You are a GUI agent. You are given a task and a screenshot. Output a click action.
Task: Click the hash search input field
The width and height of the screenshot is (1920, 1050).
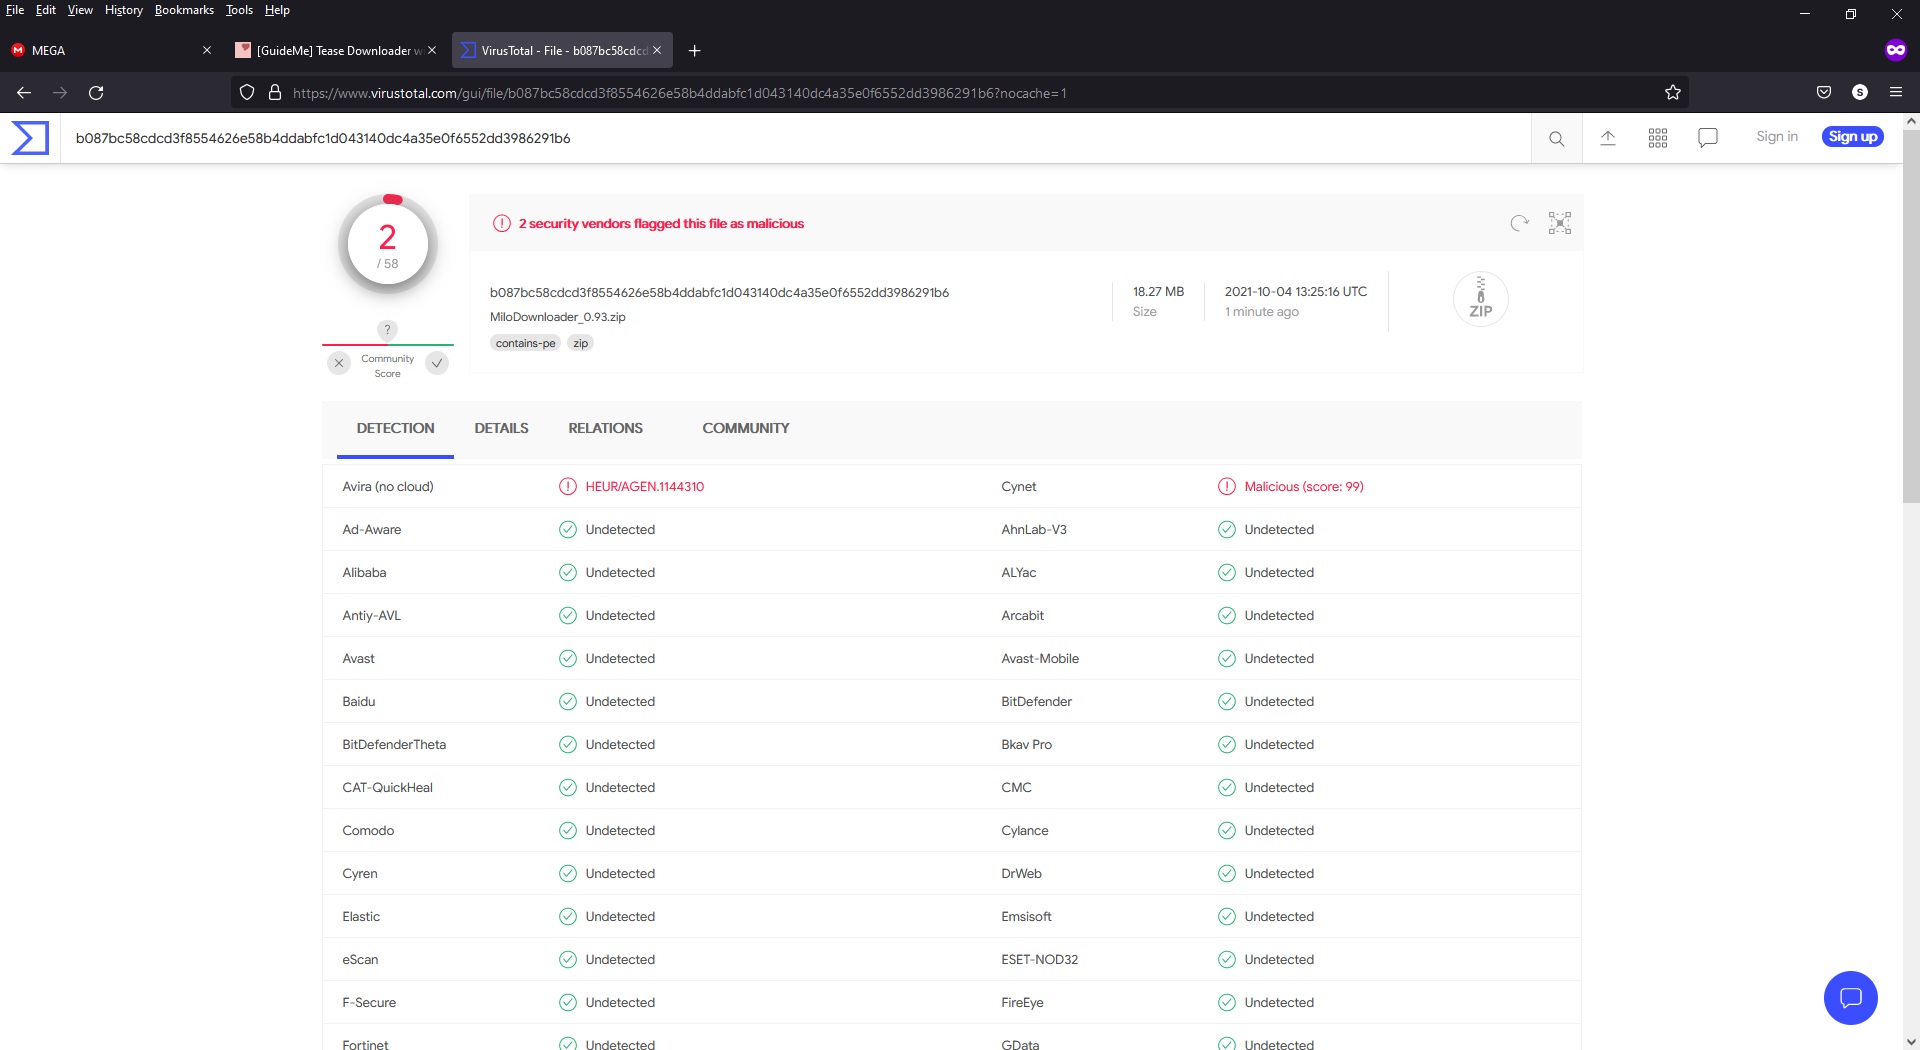[x=796, y=138]
